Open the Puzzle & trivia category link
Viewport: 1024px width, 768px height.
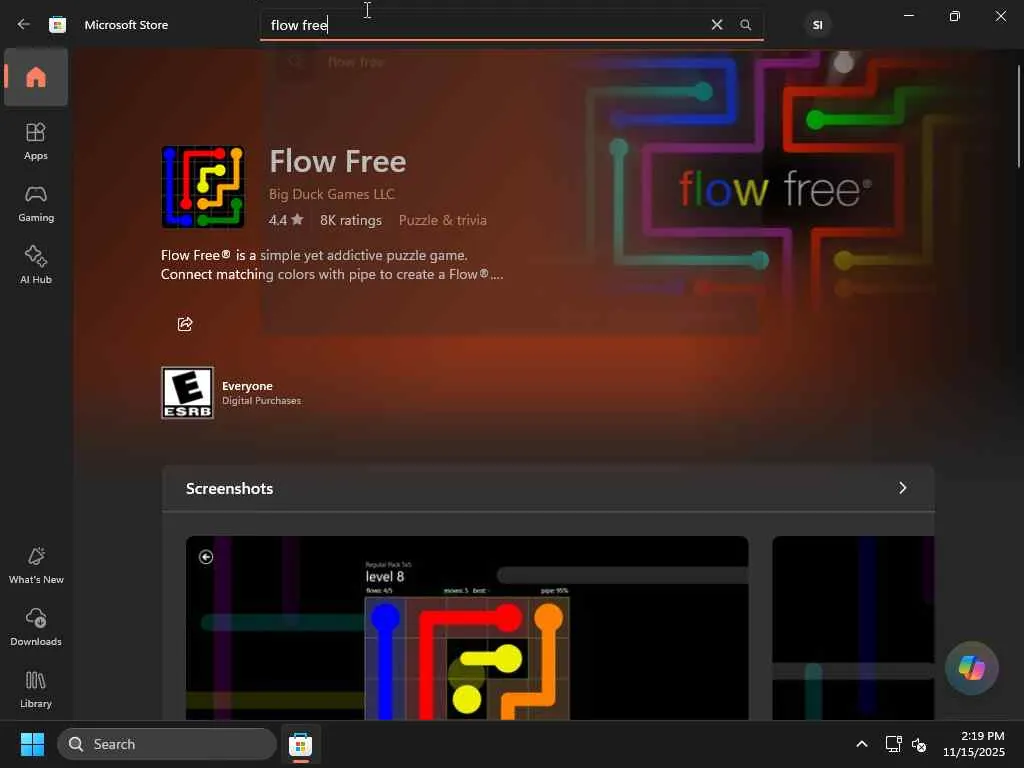[443, 220]
